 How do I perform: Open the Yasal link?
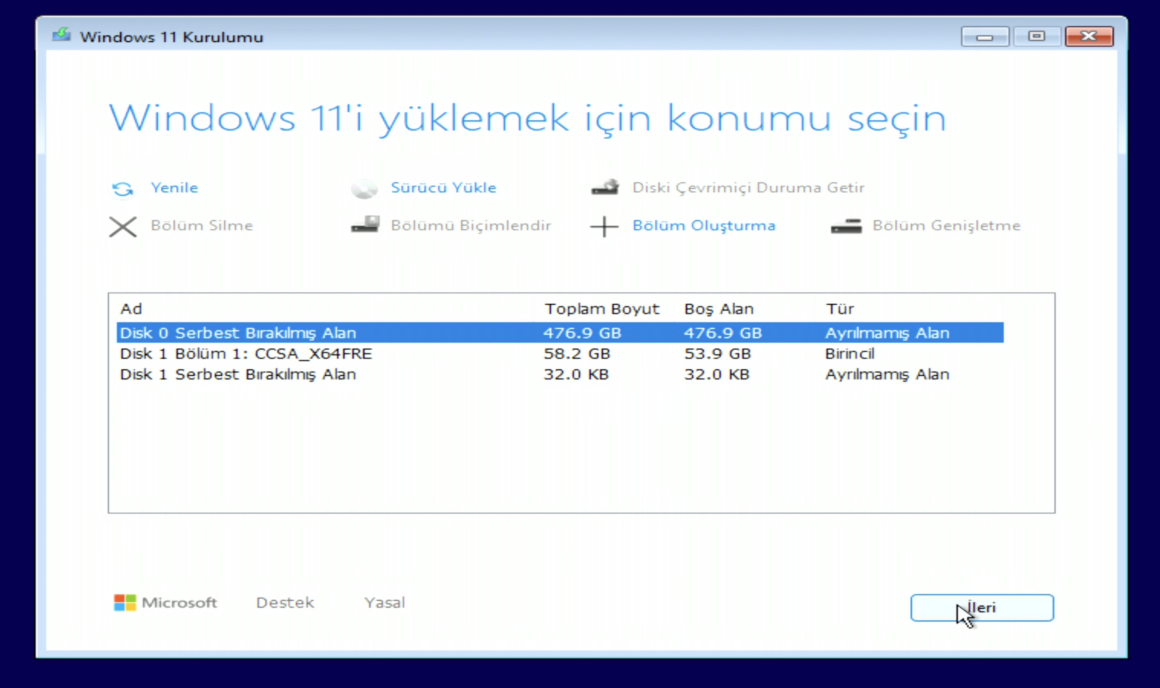click(x=385, y=602)
